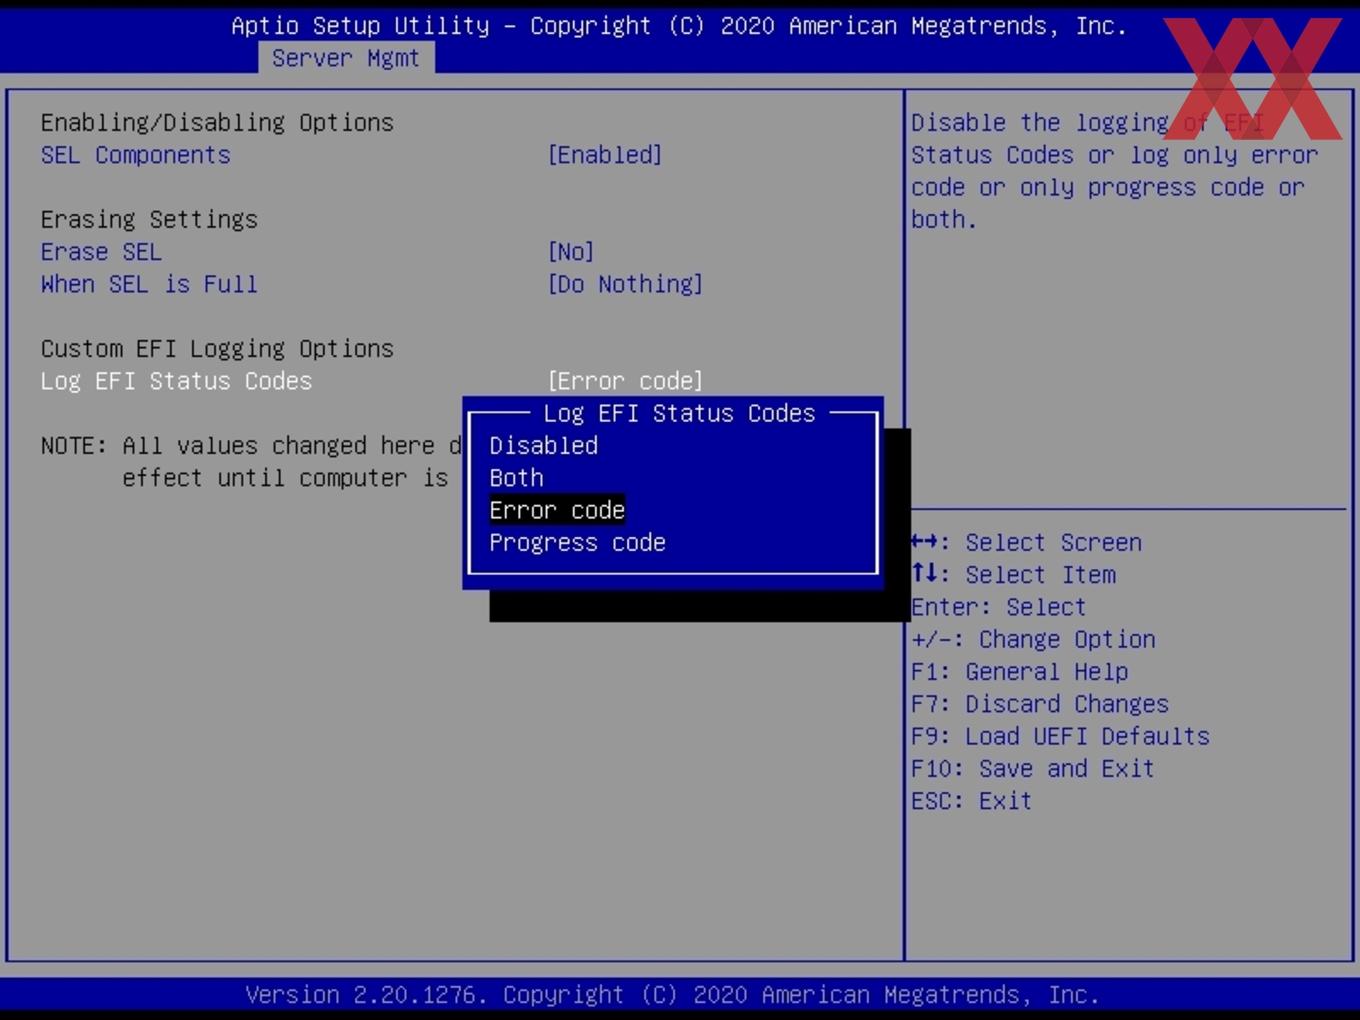
Task: Select Erase SEL setting
Action: 101,252
